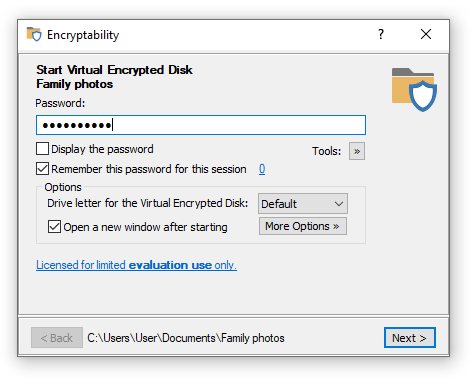Screen dimensions: 473x381
Task: Focus the Password input field
Action: pyautogui.click(x=201, y=125)
